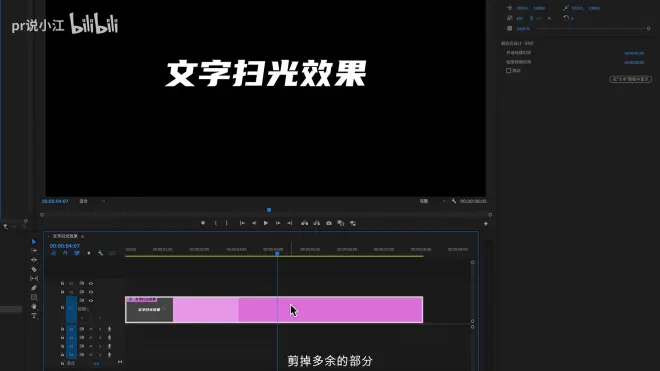
Task: Select the Slip tool
Action: (34, 278)
